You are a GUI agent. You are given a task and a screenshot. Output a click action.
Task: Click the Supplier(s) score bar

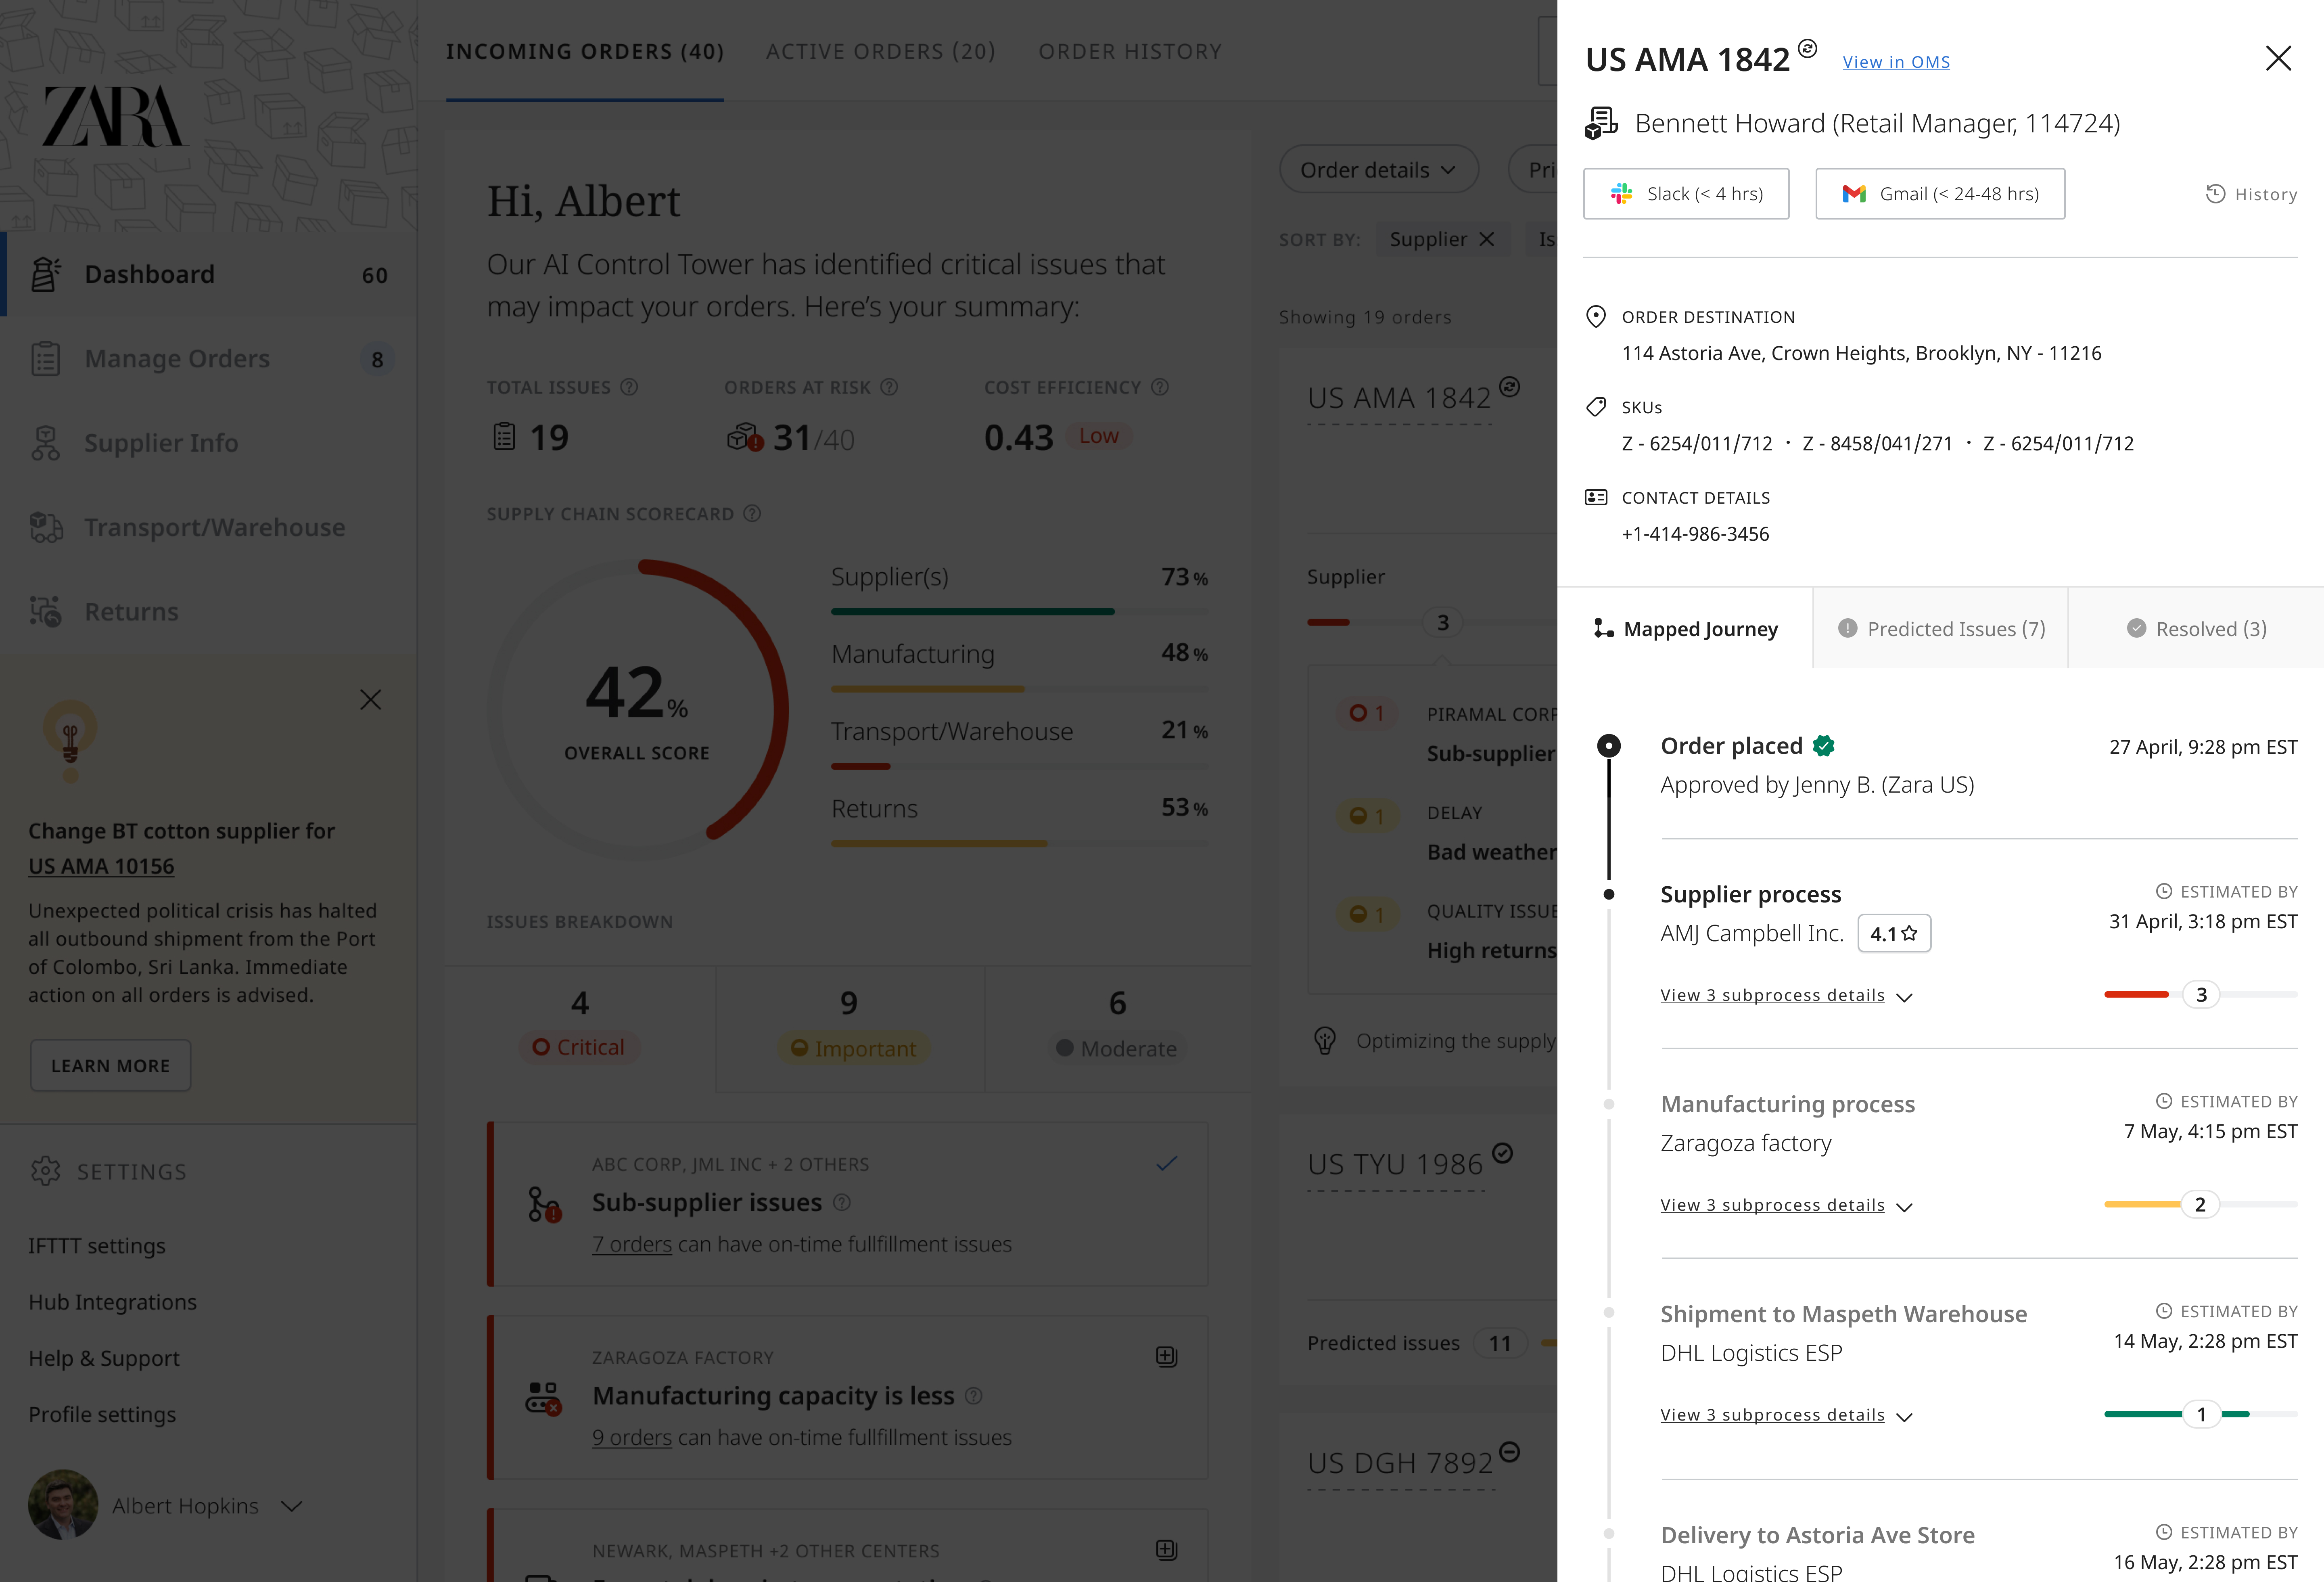tap(1019, 611)
